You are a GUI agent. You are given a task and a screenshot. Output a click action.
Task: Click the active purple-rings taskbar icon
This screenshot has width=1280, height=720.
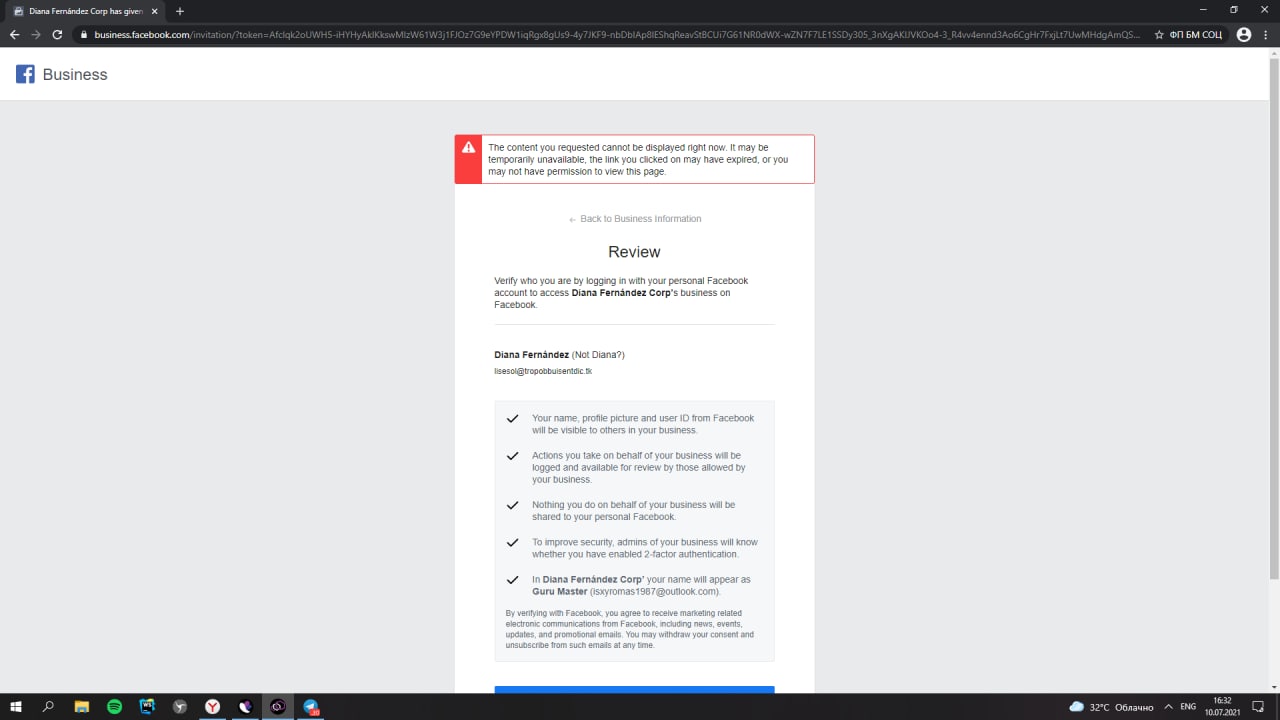point(278,707)
